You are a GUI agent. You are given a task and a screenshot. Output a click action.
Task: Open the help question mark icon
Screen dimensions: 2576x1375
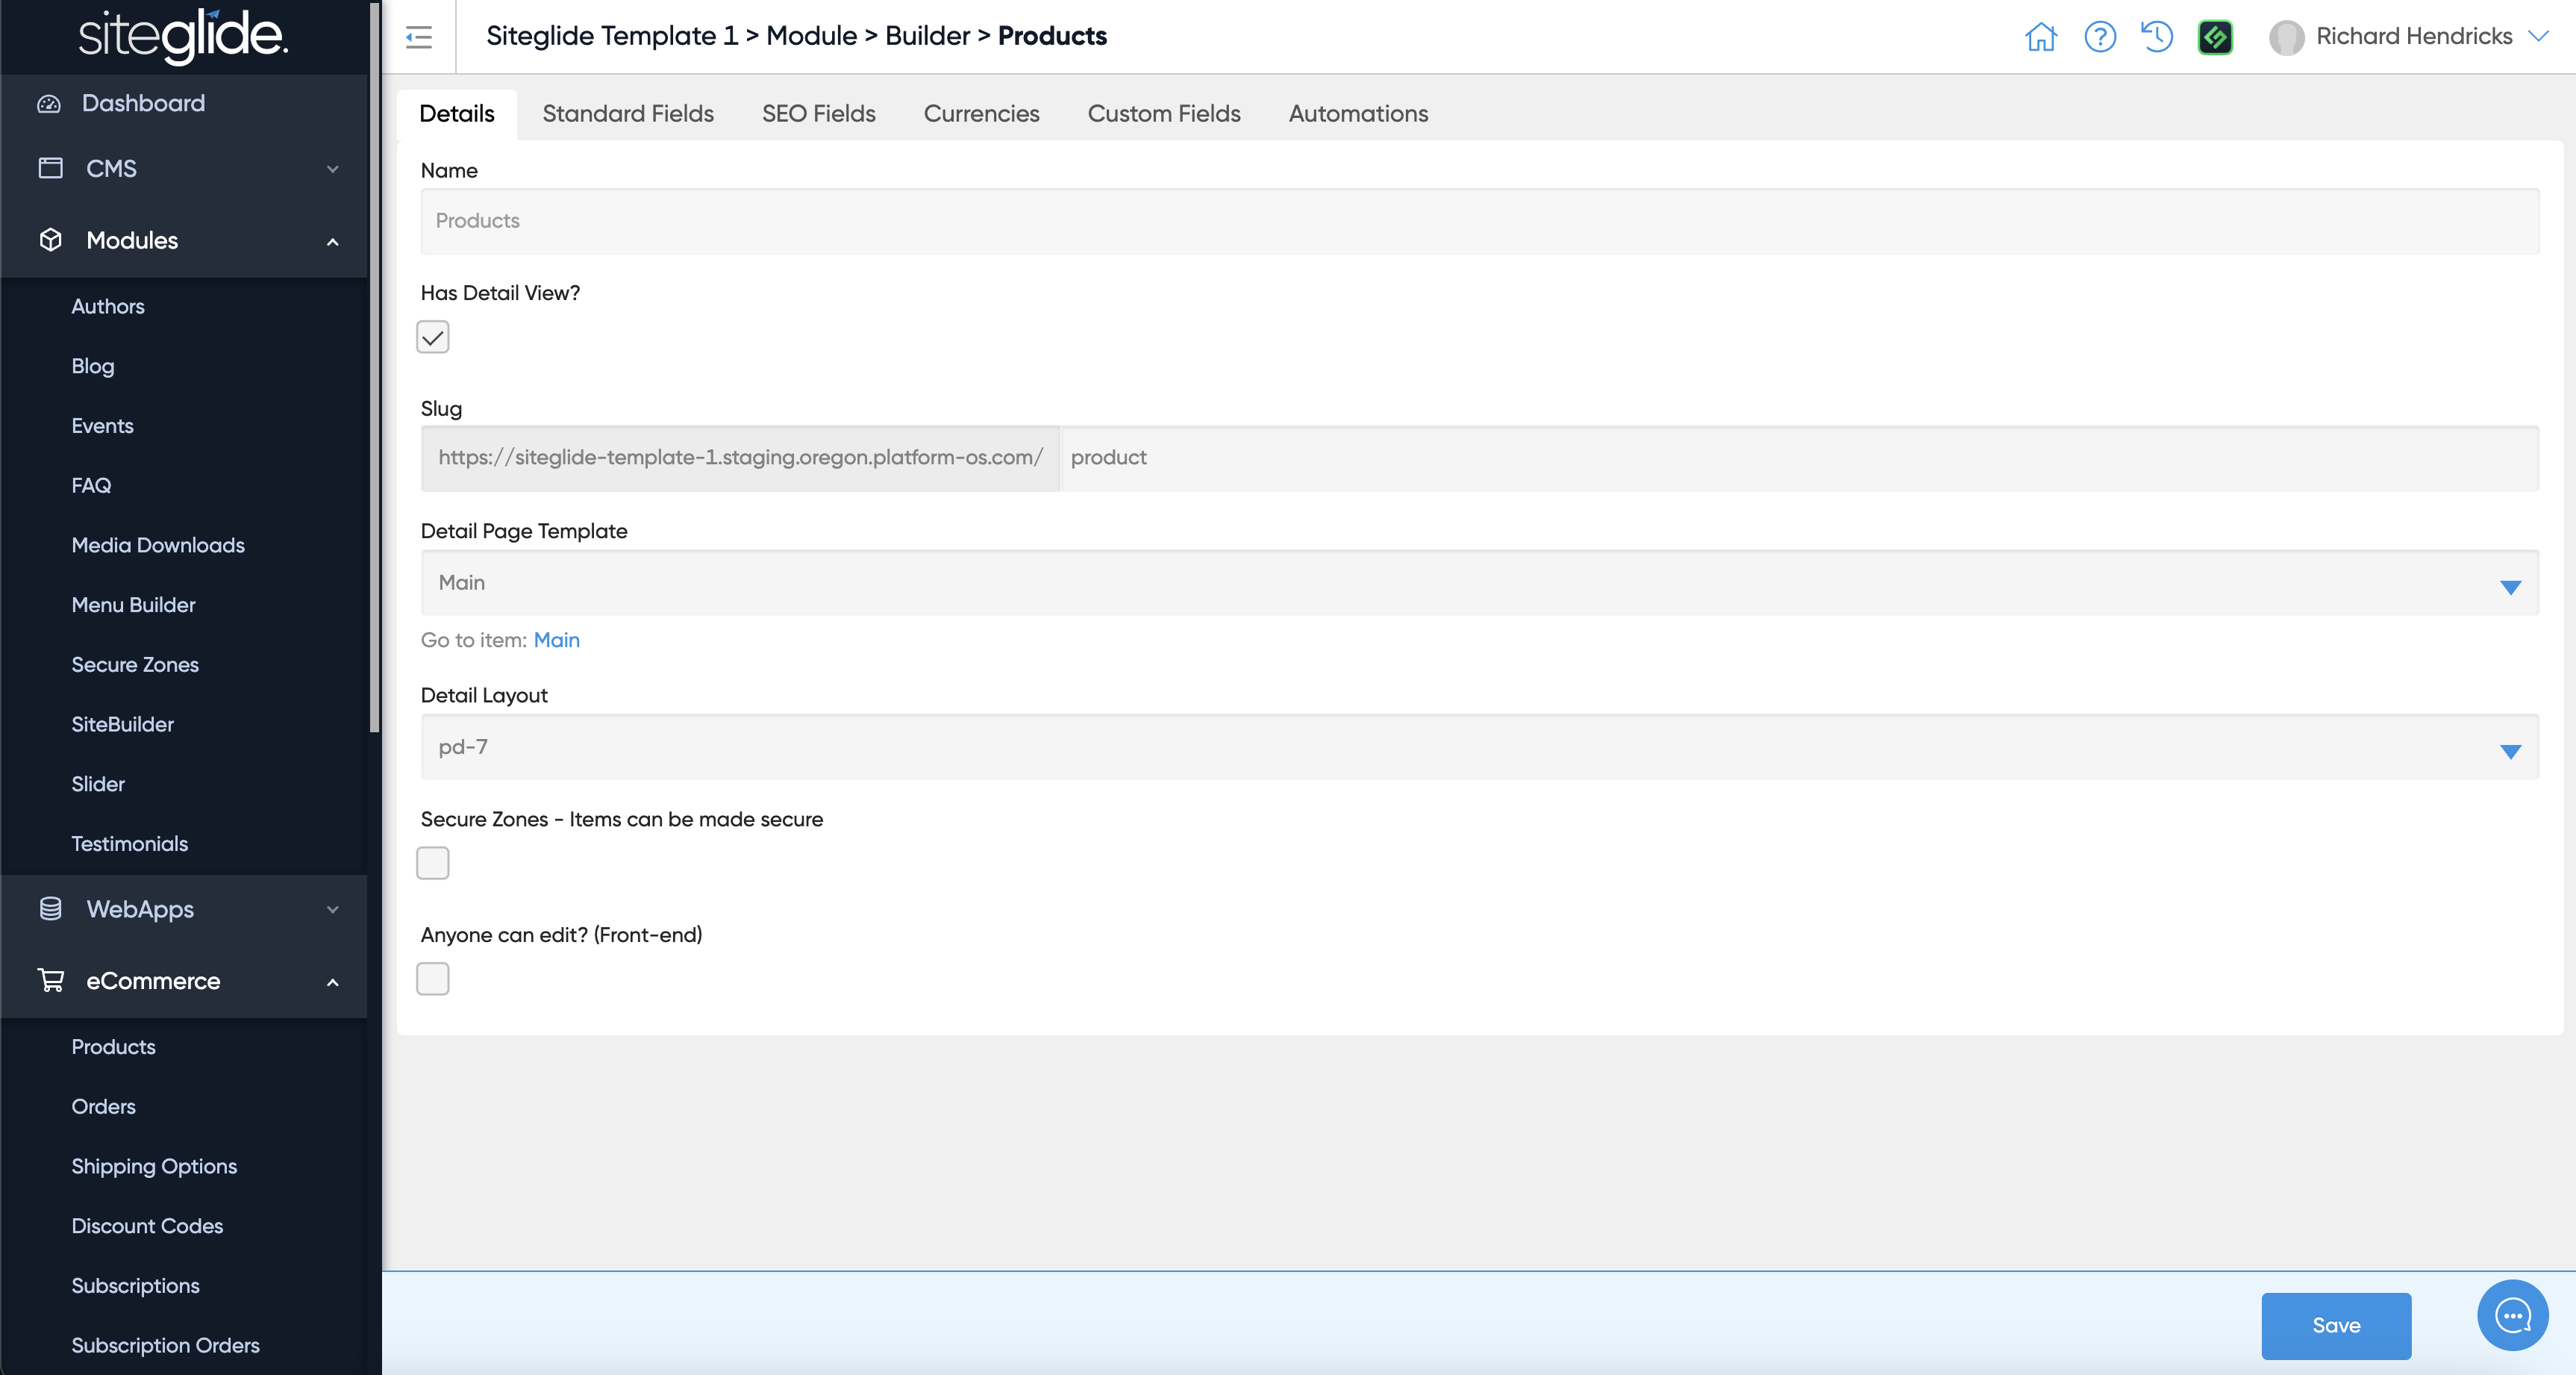(2099, 37)
